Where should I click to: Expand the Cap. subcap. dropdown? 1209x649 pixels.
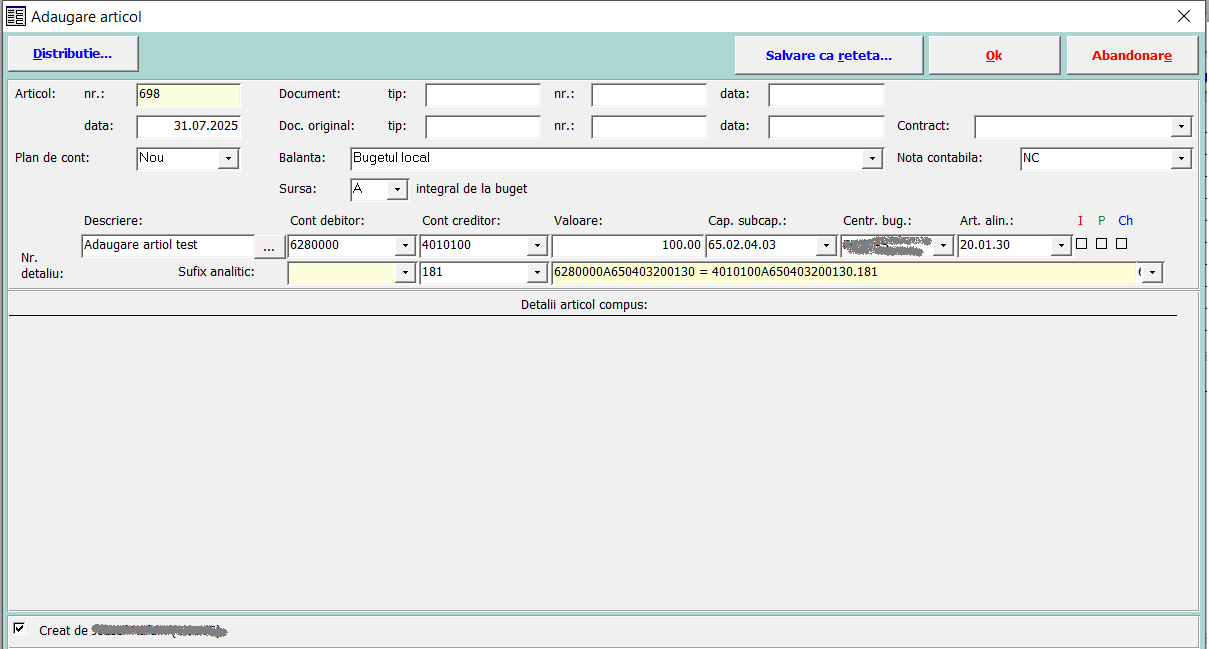click(827, 246)
